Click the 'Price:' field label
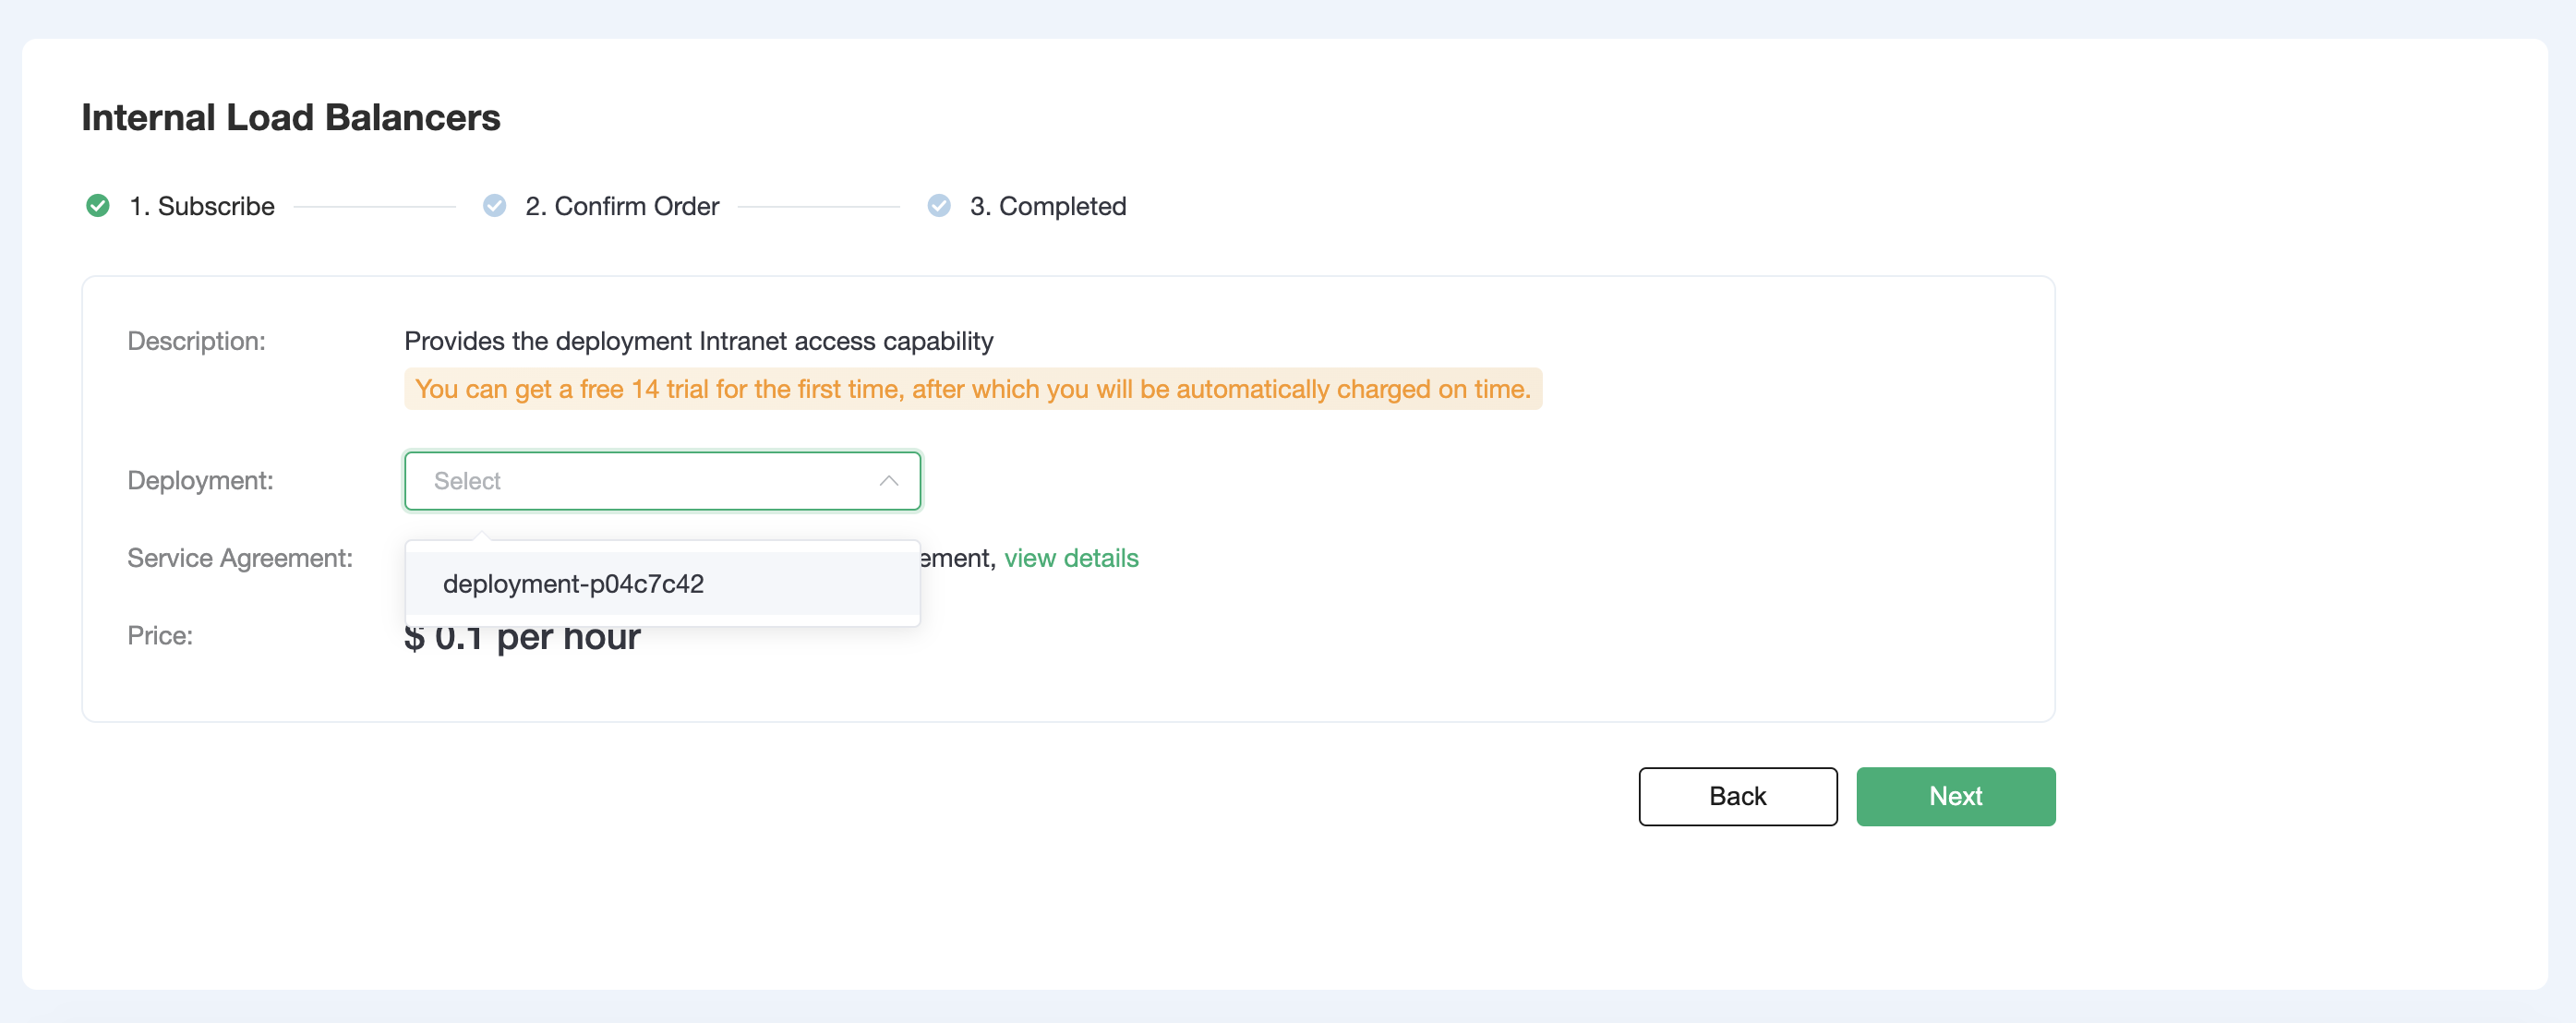Screen dimensions: 2576x1023 160,636
